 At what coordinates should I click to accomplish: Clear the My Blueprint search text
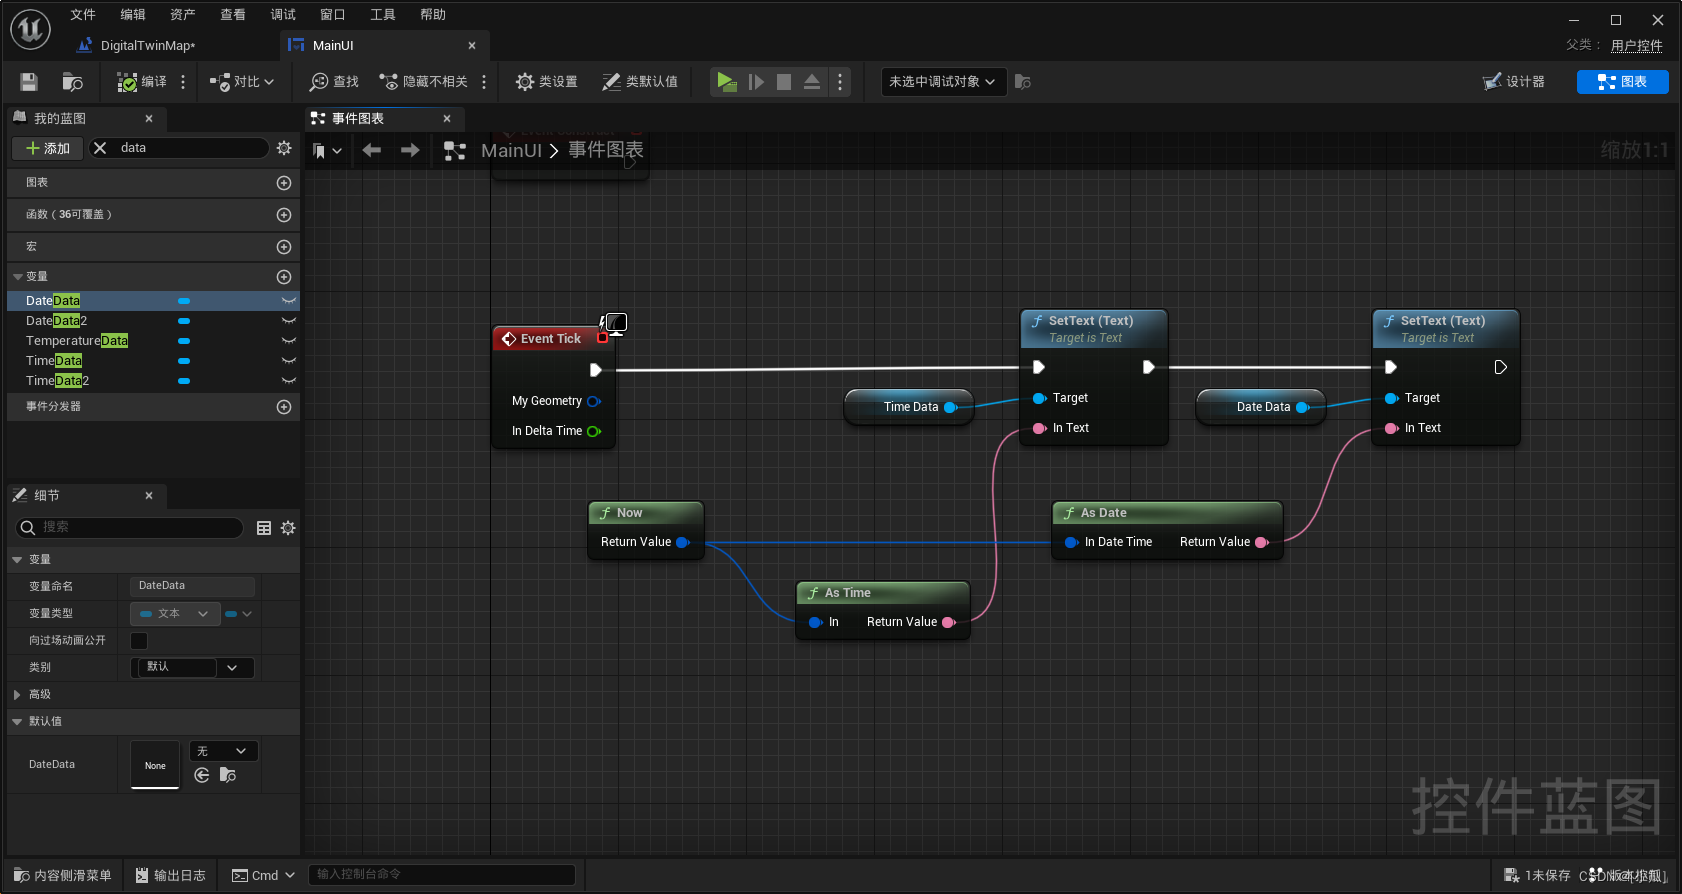(x=100, y=148)
